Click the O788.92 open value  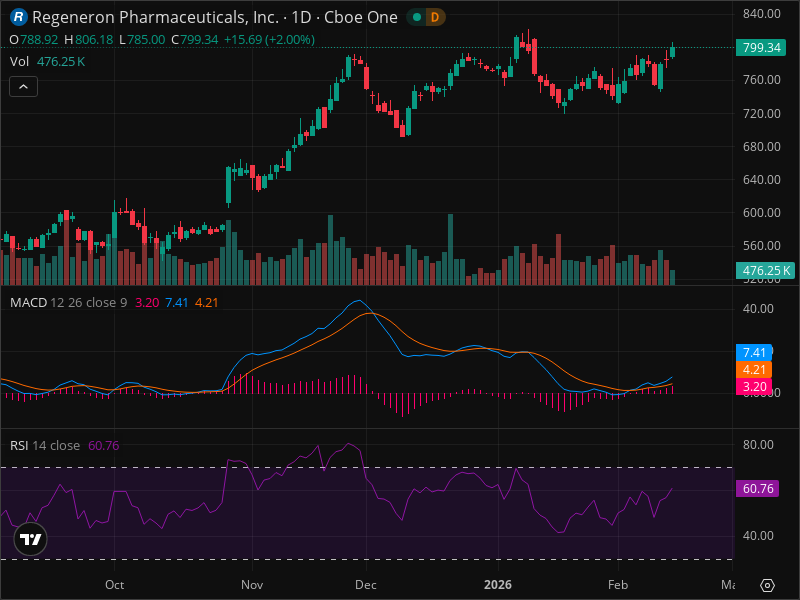coord(34,40)
